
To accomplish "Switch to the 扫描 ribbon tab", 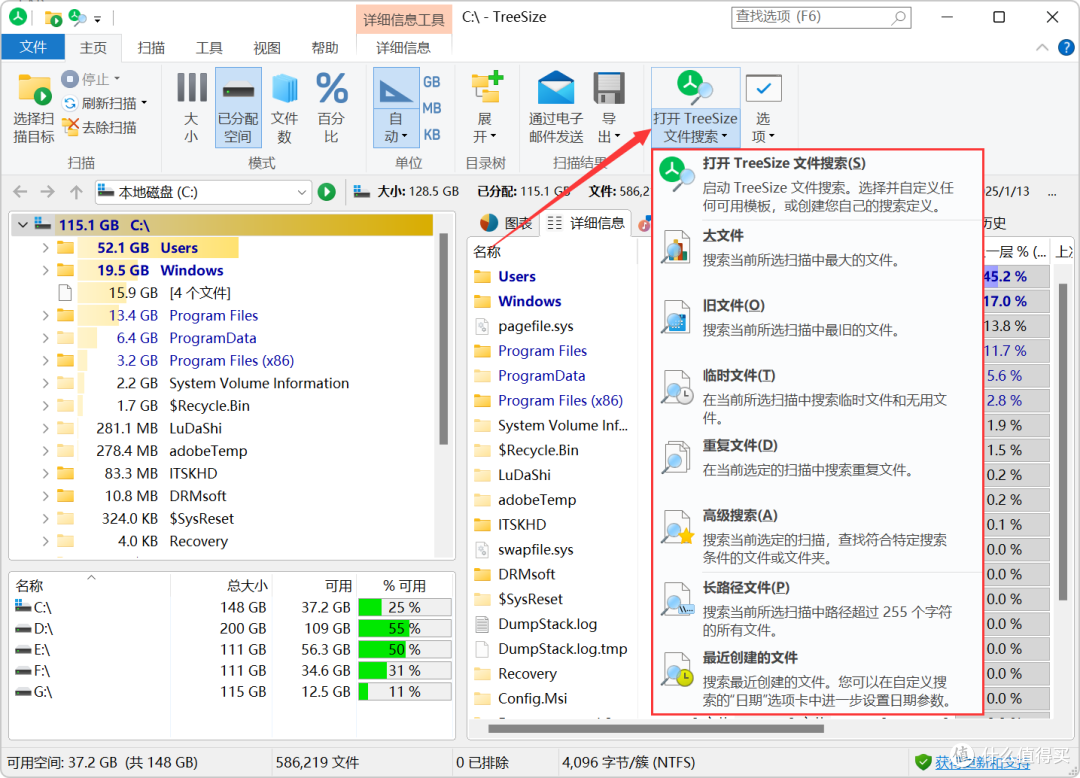I will 151,48.
